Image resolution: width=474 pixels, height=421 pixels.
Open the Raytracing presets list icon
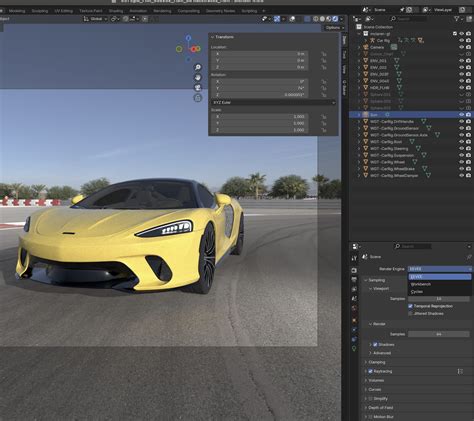coord(460,371)
